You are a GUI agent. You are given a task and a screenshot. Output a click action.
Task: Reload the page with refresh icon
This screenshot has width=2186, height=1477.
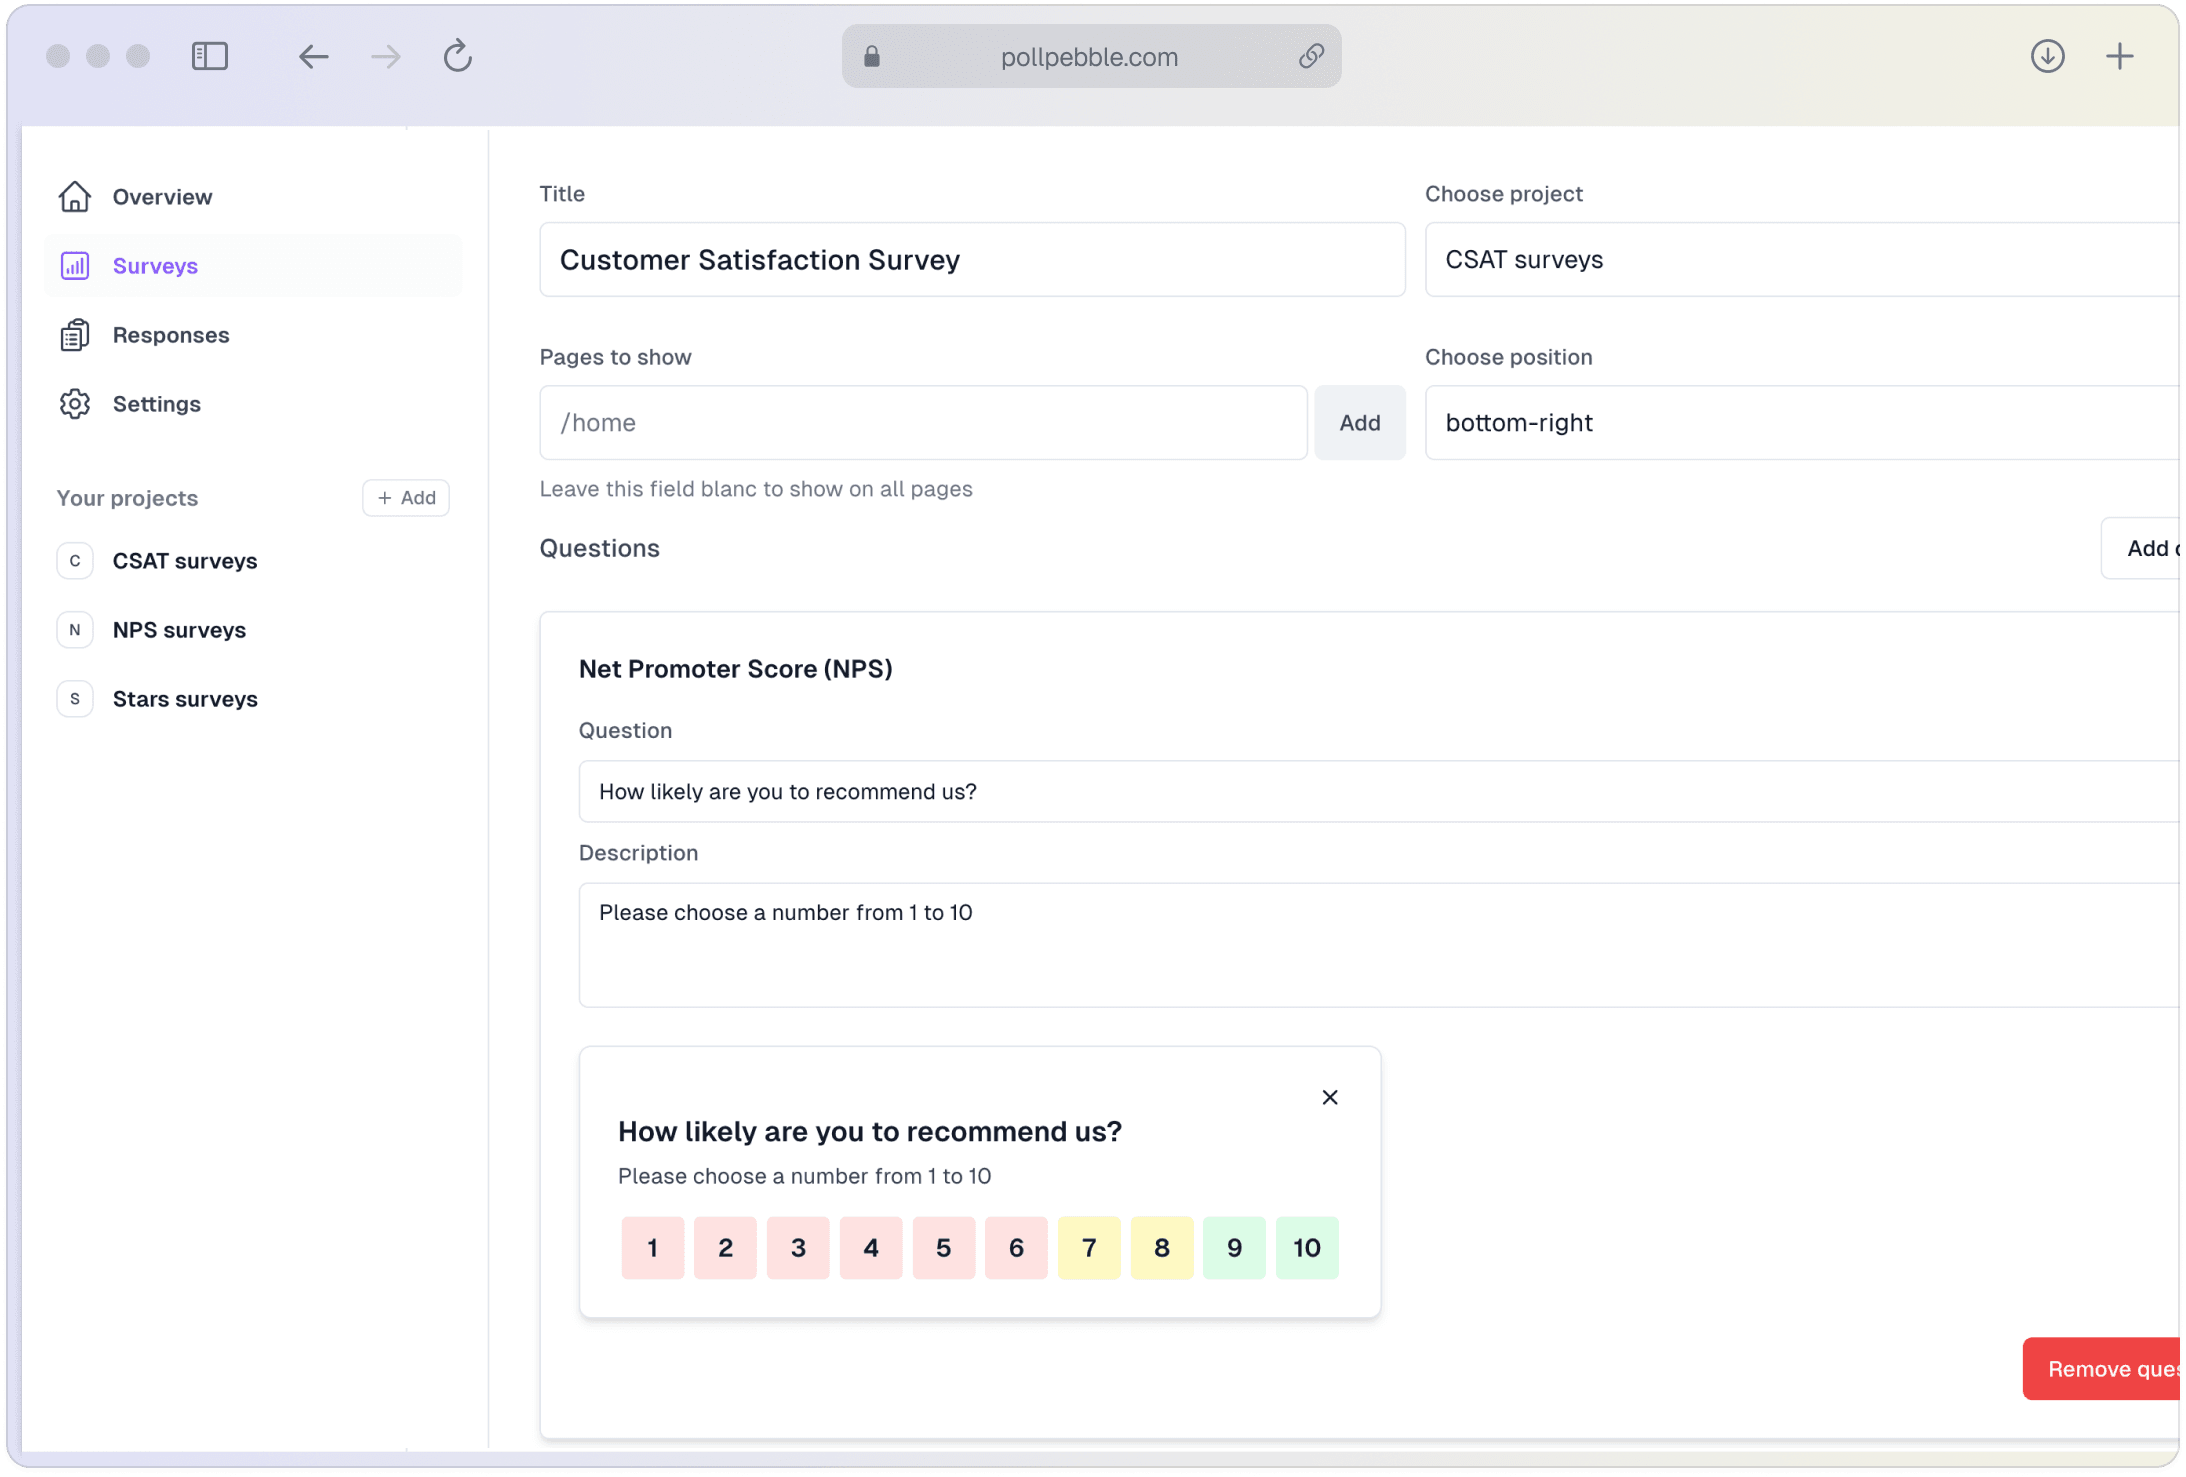click(x=457, y=56)
